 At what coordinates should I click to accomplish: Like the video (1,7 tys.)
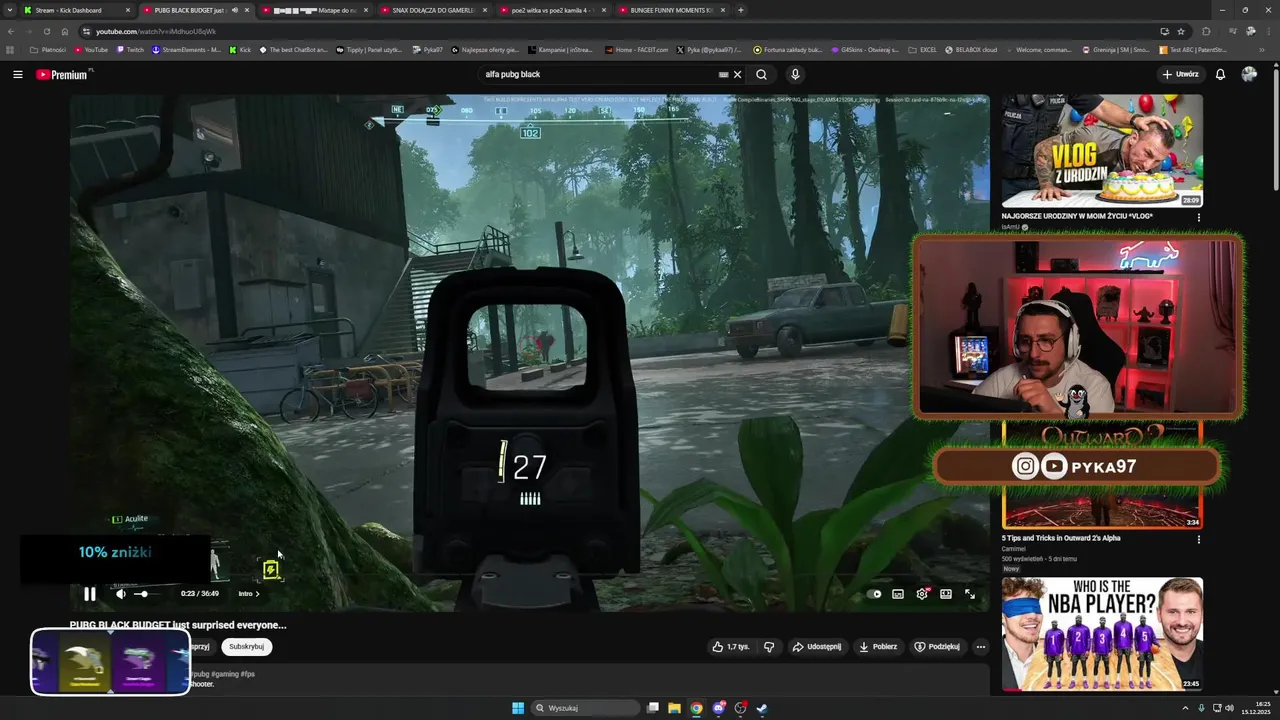tap(730, 647)
